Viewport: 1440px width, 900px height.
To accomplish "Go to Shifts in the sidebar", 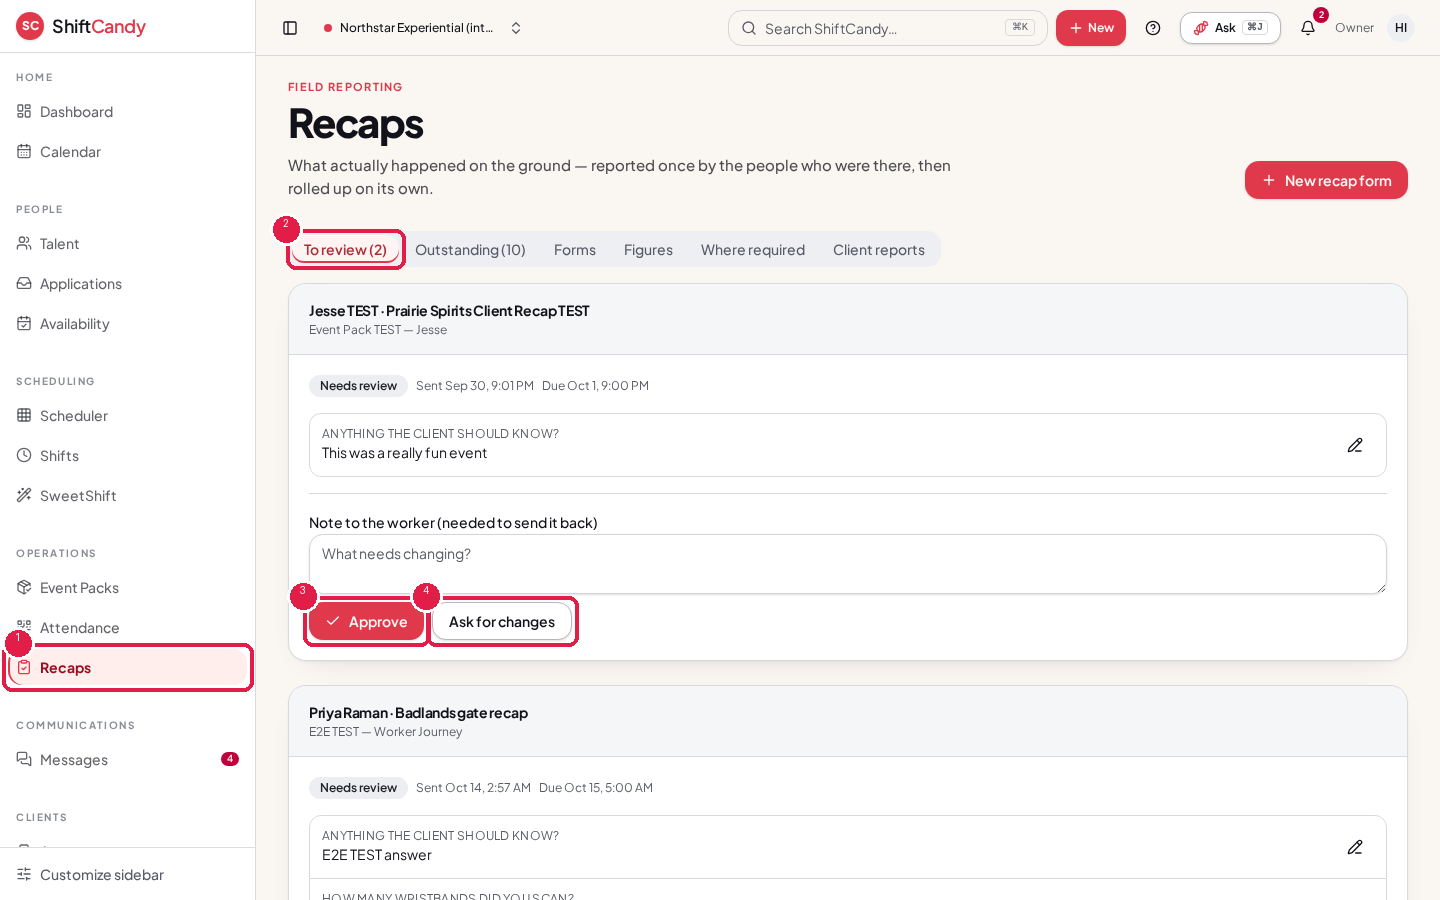I will point(127,456).
